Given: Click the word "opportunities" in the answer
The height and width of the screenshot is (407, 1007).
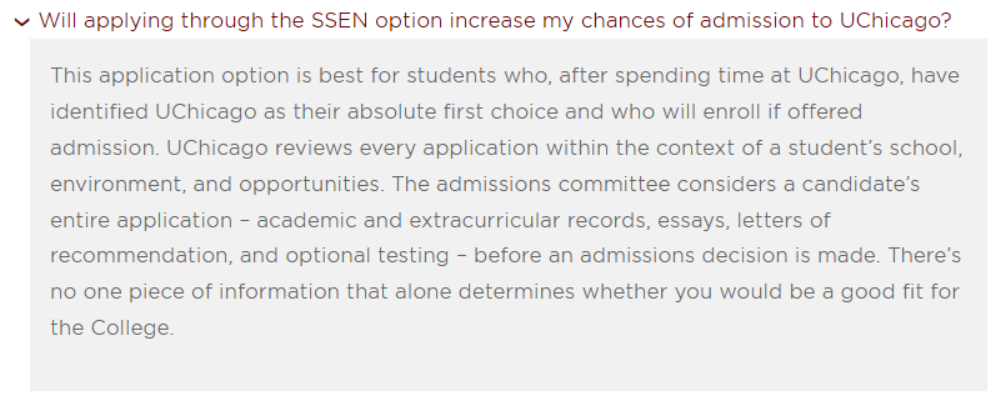Looking at the screenshot, I should click(x=298, y=184).
